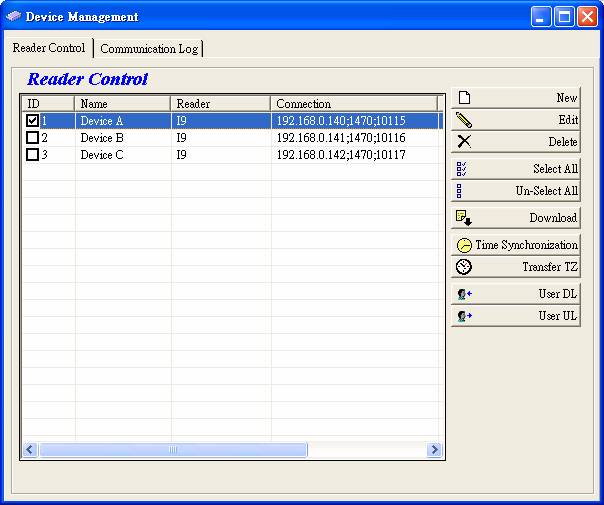The width and height of the screenshot is (604, 505).
Task: Select the Device C name cell
Action: pos(102,155)
